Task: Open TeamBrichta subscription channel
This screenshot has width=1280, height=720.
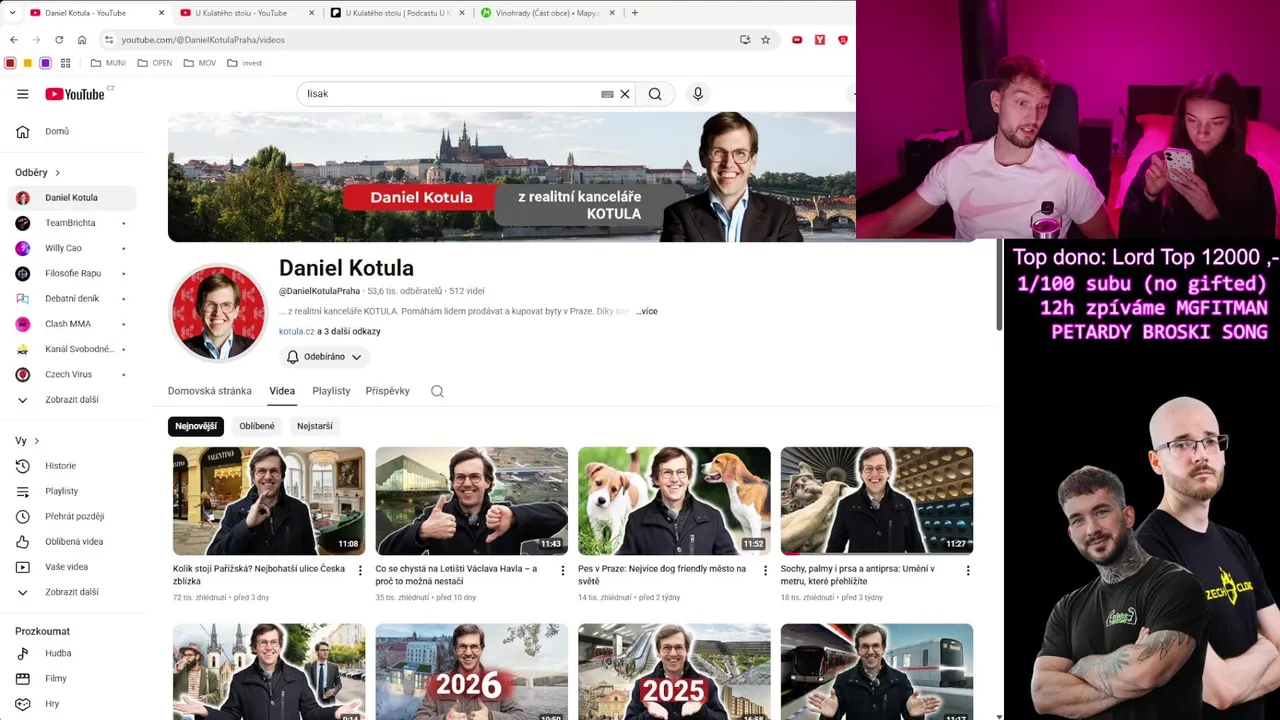Action: [72, 223]
